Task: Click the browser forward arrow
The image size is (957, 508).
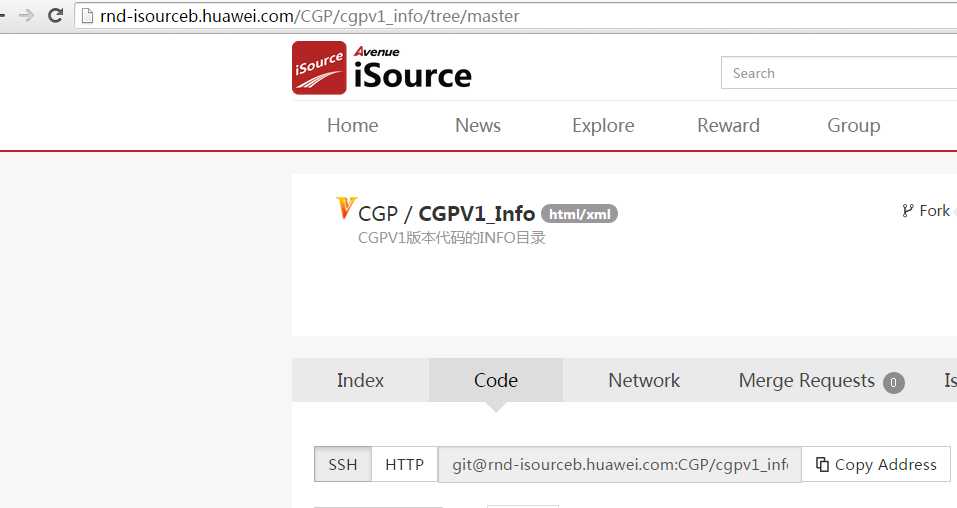Action: pos(26,15)
